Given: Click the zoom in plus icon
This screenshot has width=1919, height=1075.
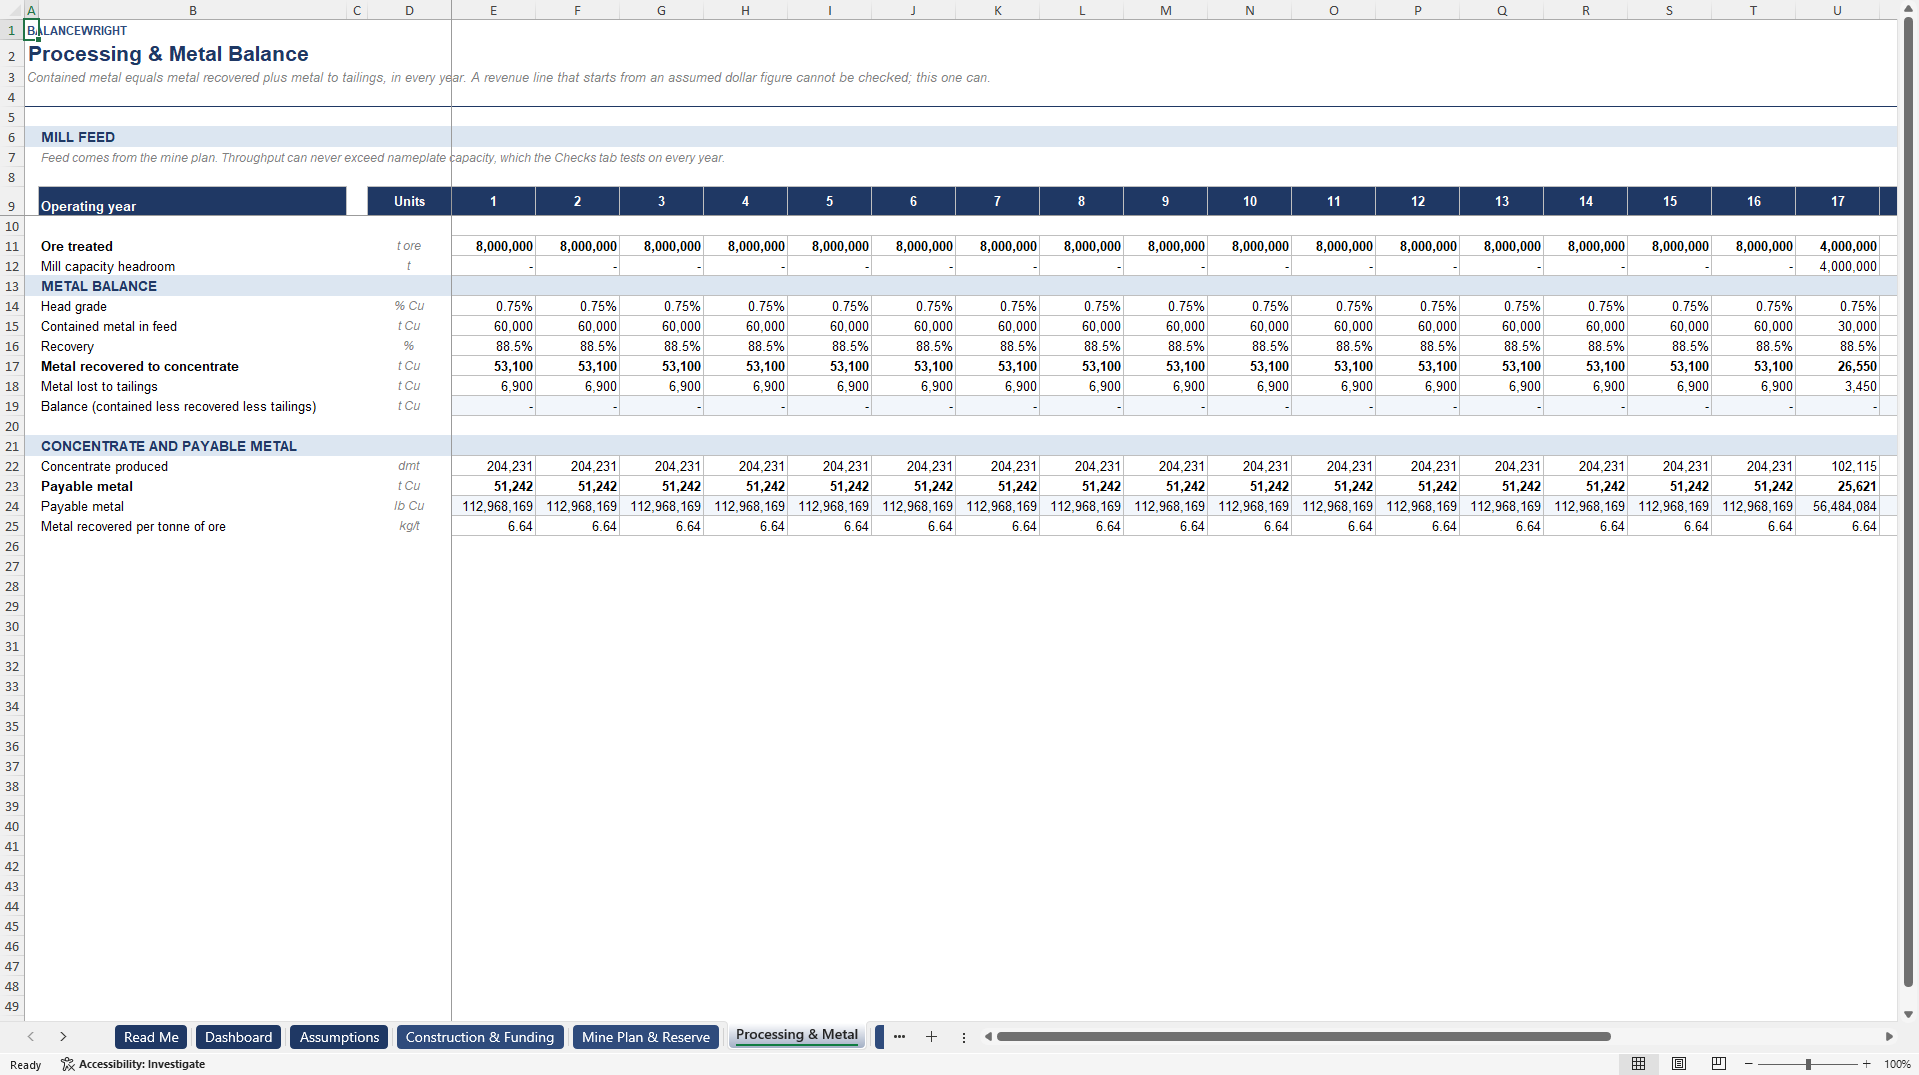Looking at the screenshot, I should pyautogui.click(x=1866, y=1064).
